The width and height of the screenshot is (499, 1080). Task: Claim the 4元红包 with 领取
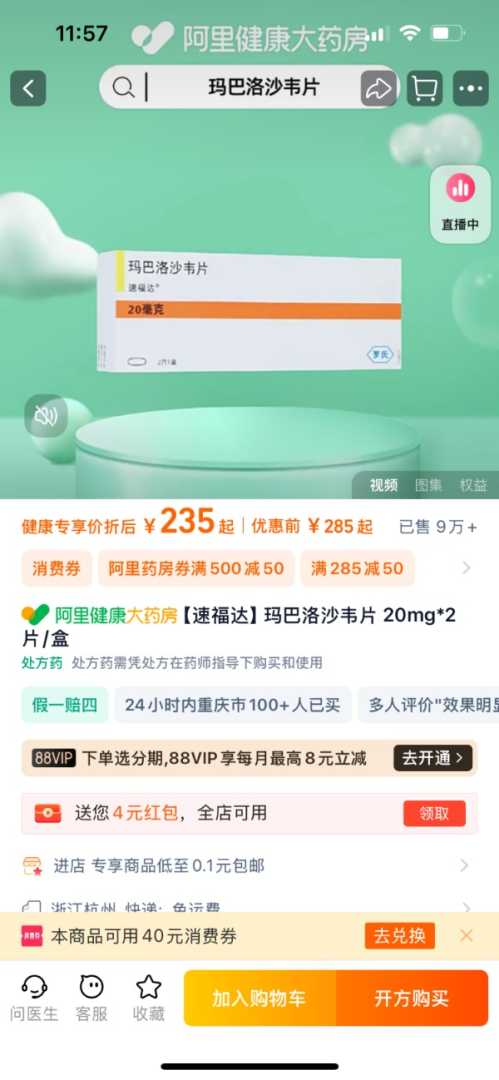click(x=434, y=813)
